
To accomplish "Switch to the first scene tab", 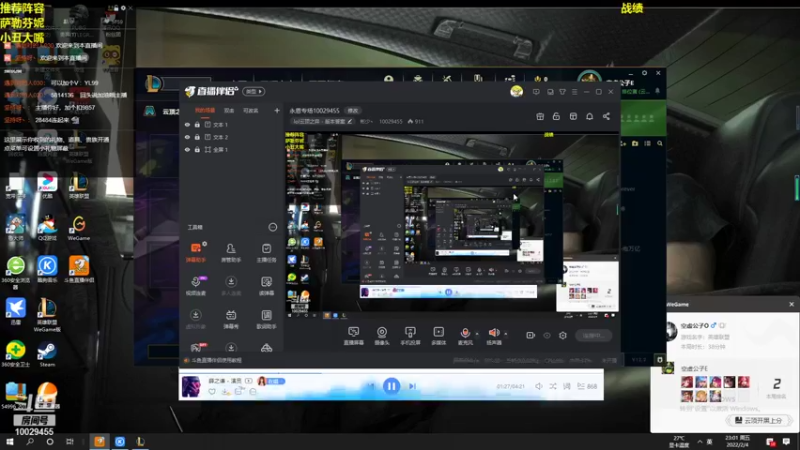I will pyautogui.click(x=205, y=110).
